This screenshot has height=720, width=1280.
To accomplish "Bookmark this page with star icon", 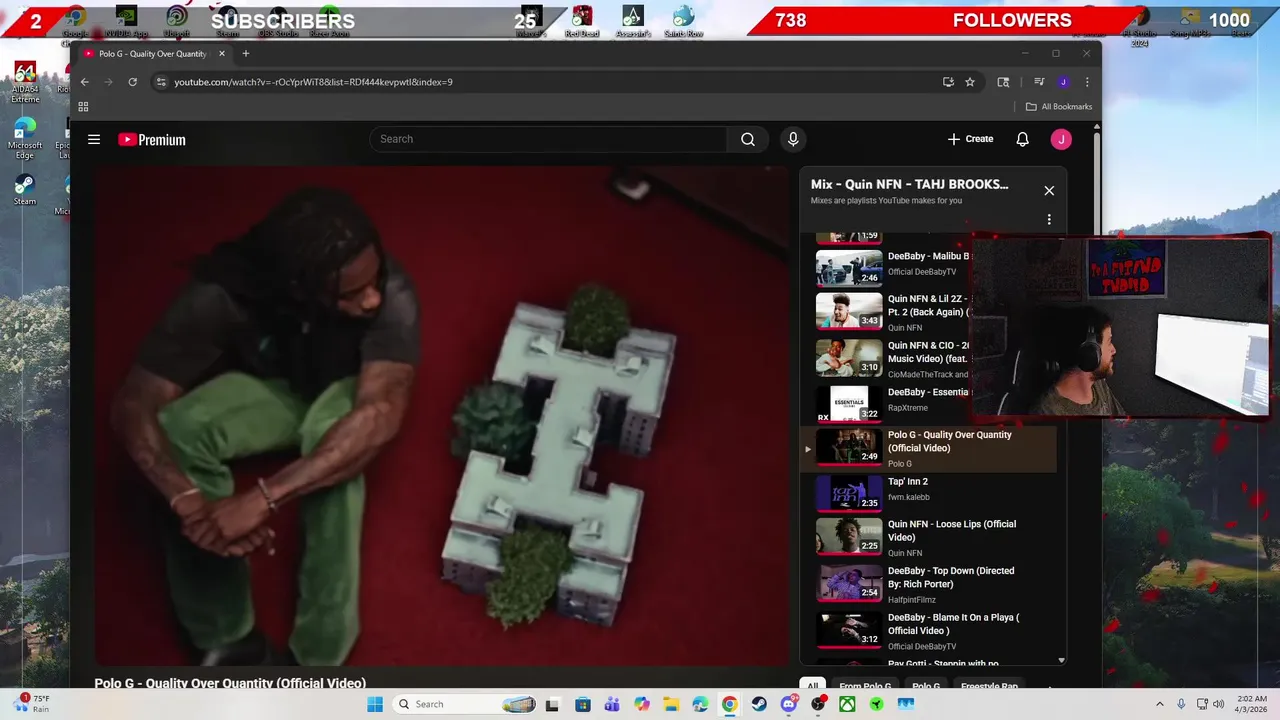I will pos(970,82).
